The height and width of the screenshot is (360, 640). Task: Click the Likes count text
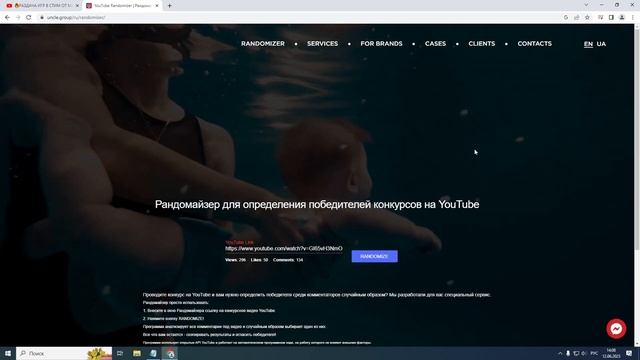point(259,260)
